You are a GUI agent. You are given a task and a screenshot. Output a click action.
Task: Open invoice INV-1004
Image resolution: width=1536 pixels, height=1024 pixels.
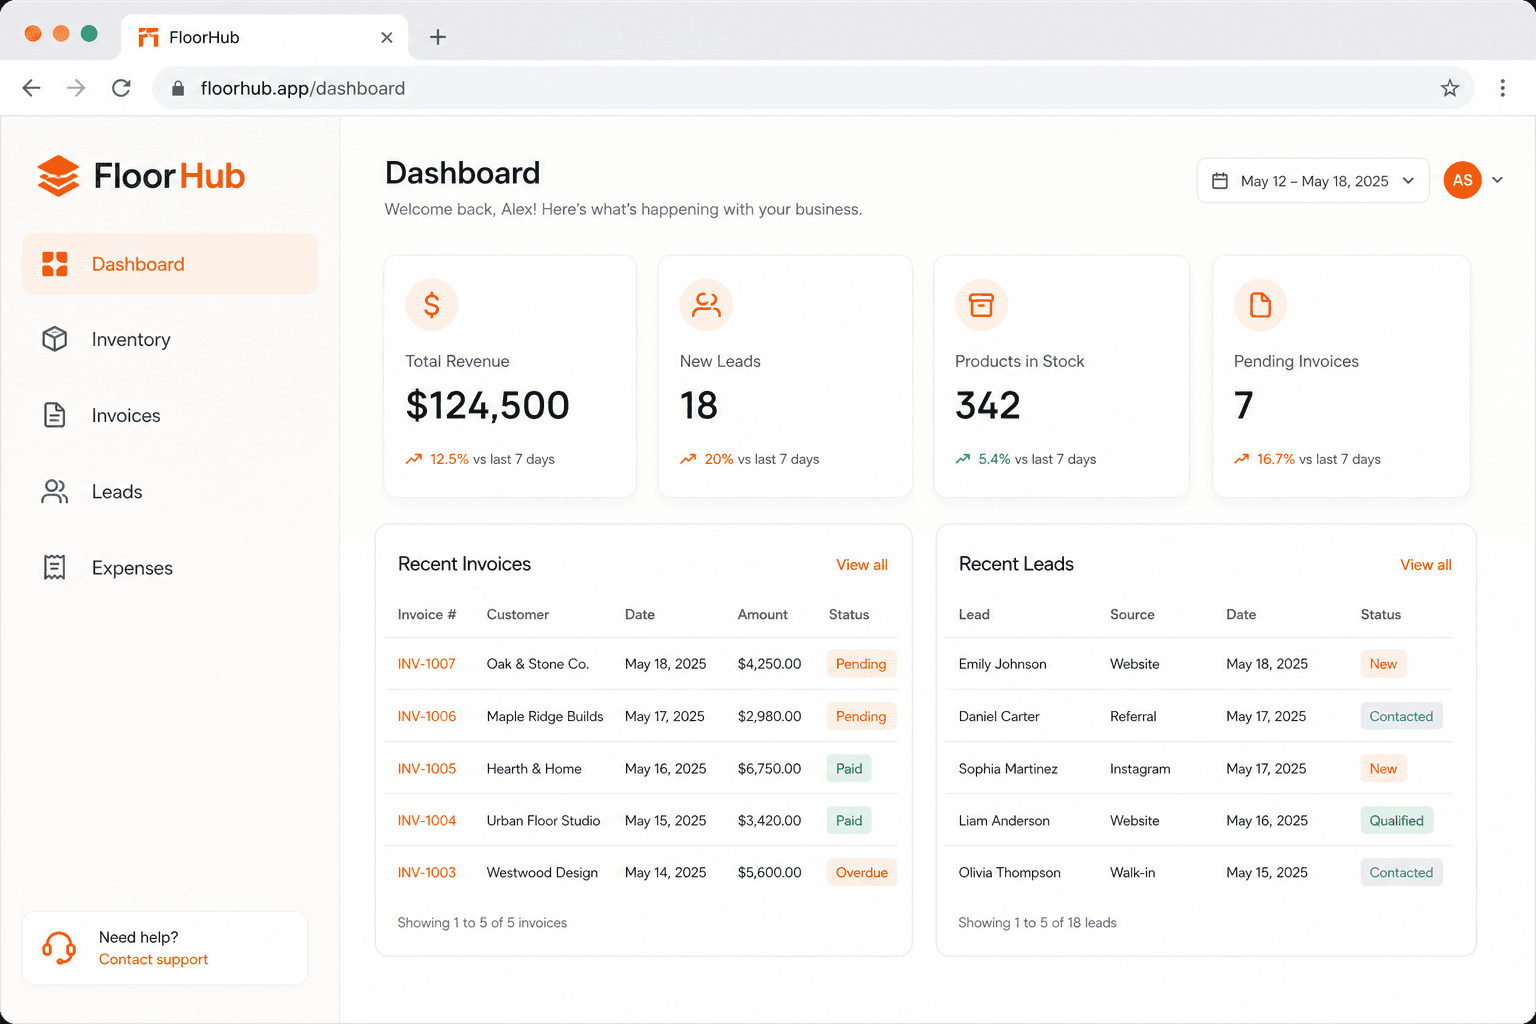tap(427, 820)
